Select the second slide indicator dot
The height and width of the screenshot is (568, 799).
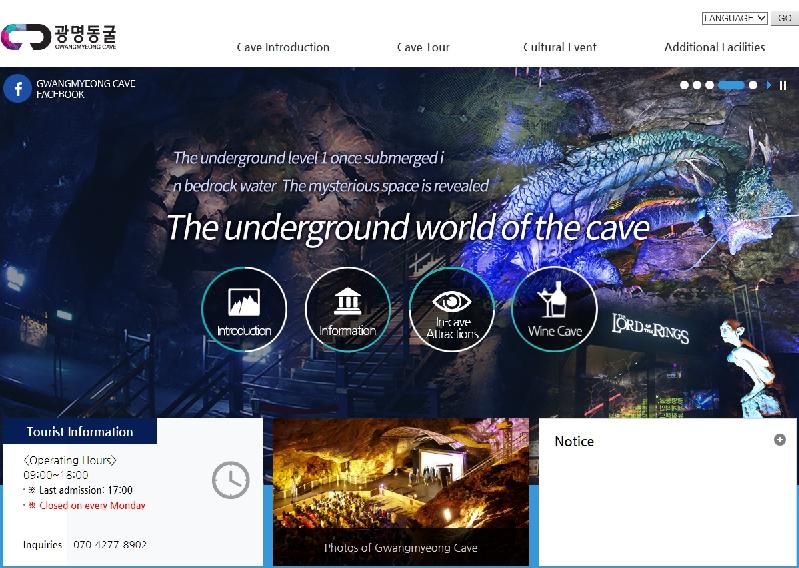click(697, 86)
